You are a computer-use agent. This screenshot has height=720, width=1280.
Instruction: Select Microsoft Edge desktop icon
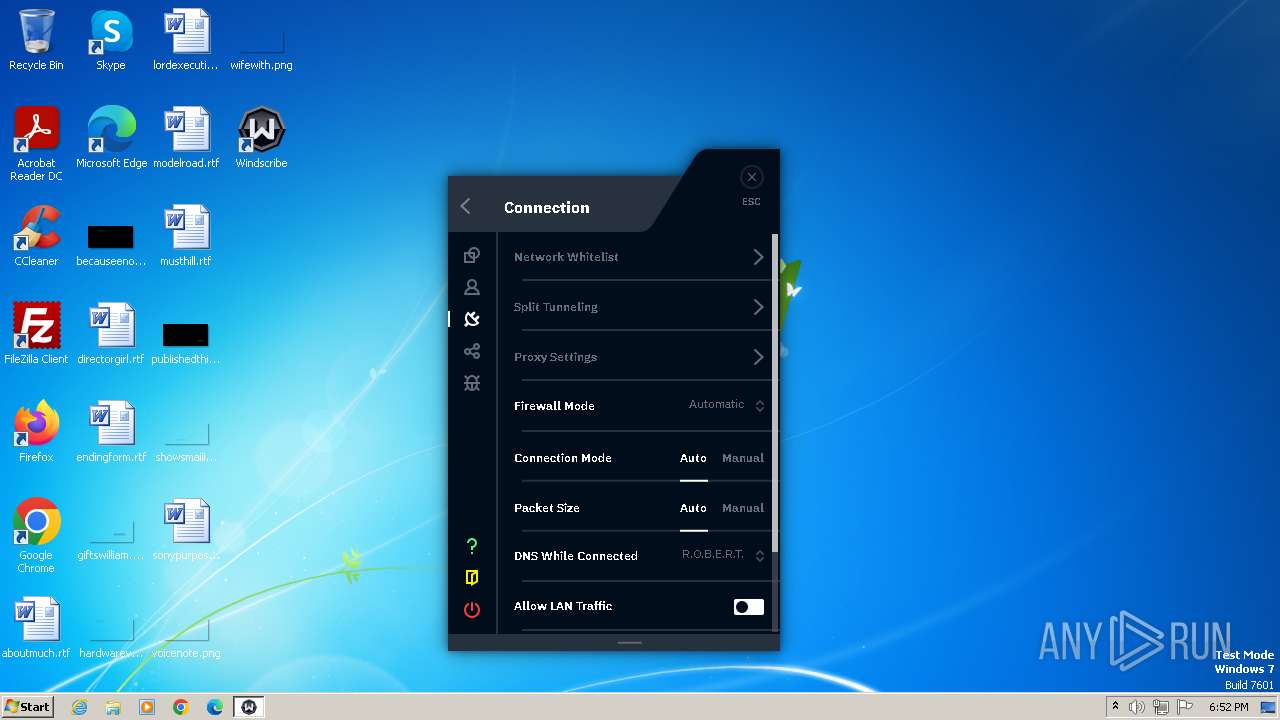tap(111, 138)
